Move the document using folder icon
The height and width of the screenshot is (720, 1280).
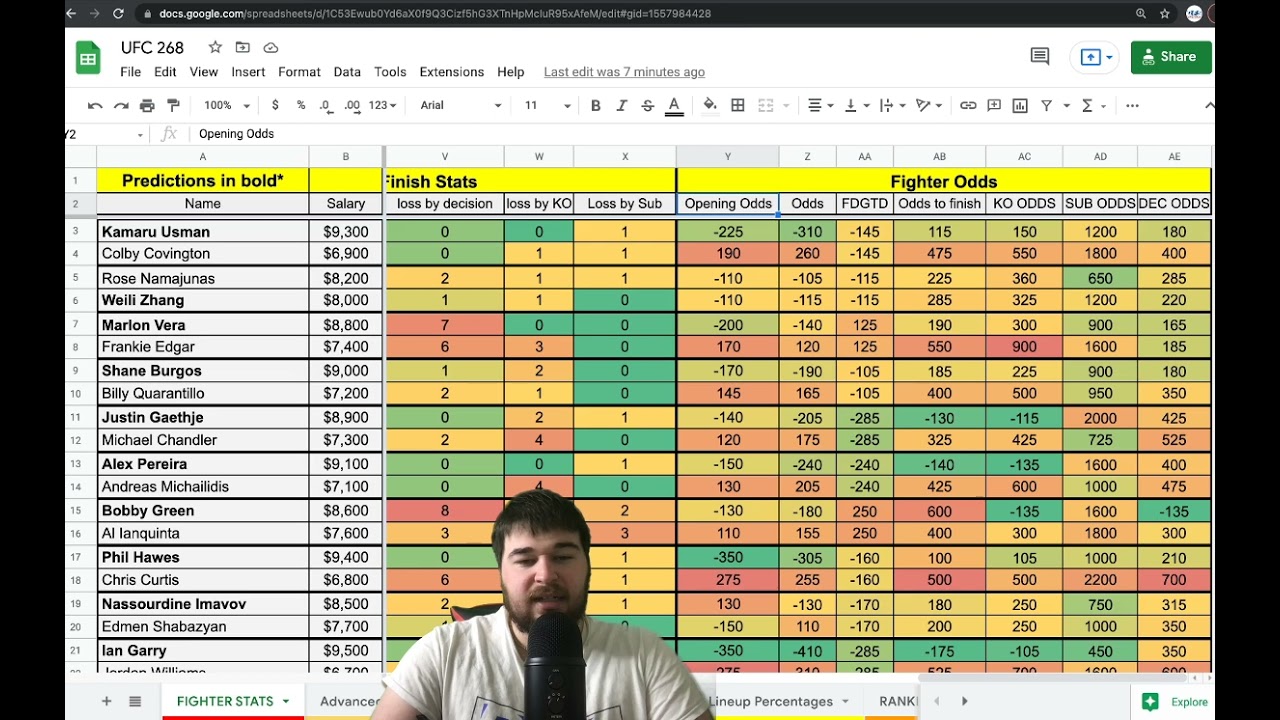pyautogui.click(x=243, y=47)
